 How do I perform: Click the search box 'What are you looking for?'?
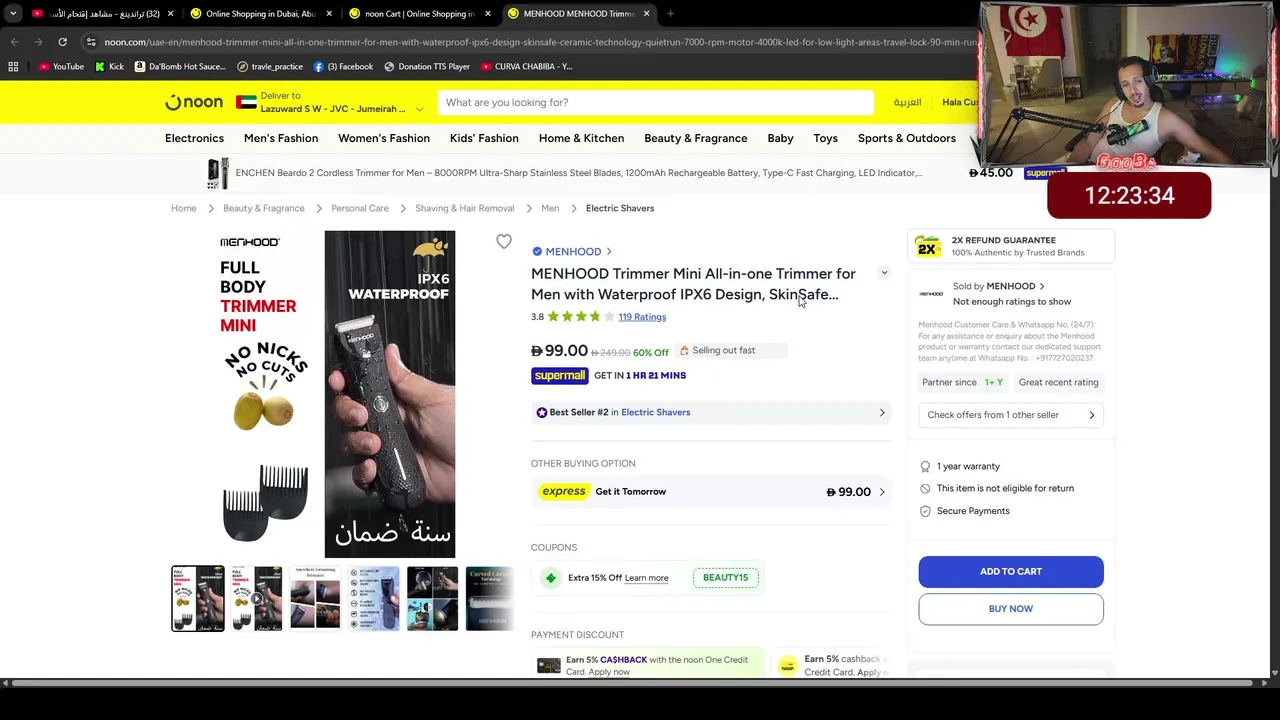click(x=655, y=102)
